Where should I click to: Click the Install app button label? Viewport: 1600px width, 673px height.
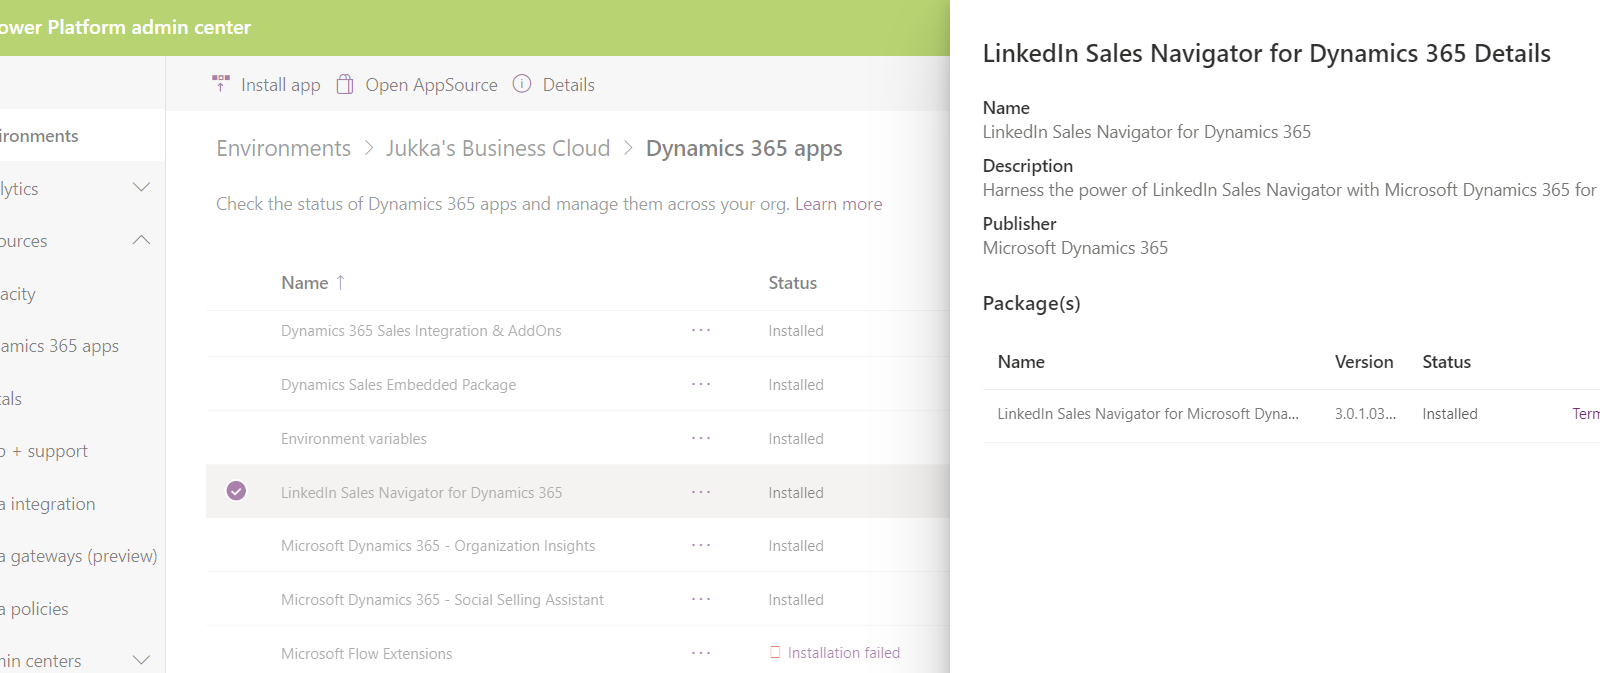point(281,85)
